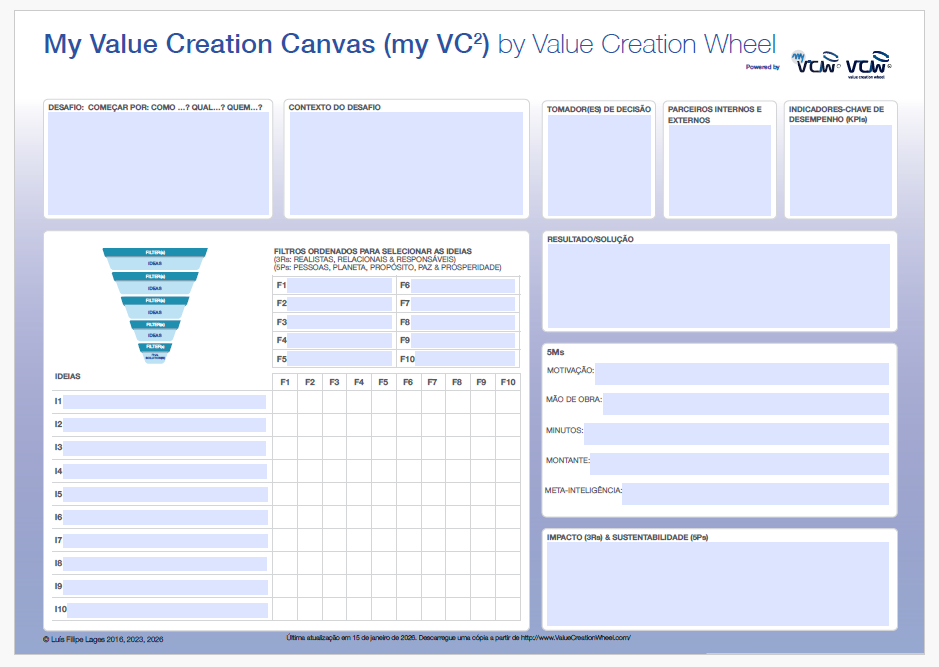Viewport: 939px width, 667px height.
Task: Click the MÃO DE OBRA input field
Action: pos(746,404)
